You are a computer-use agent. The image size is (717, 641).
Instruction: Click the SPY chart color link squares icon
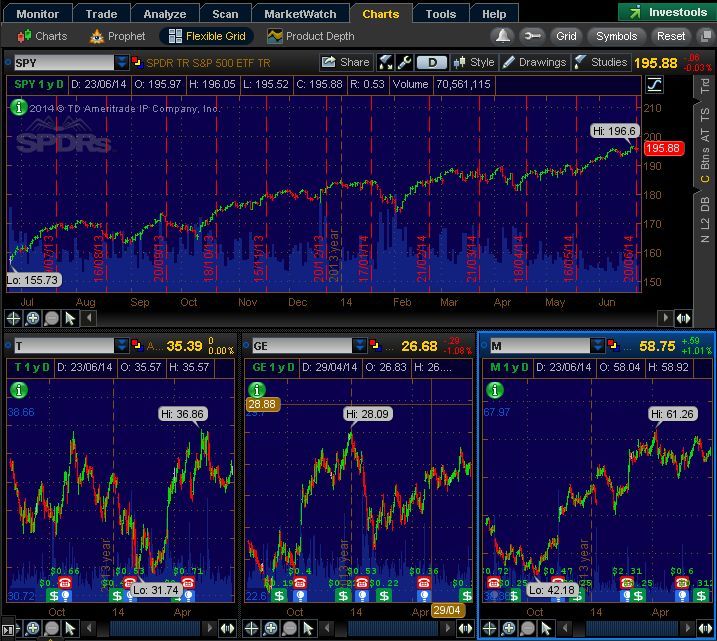point(137,62)
